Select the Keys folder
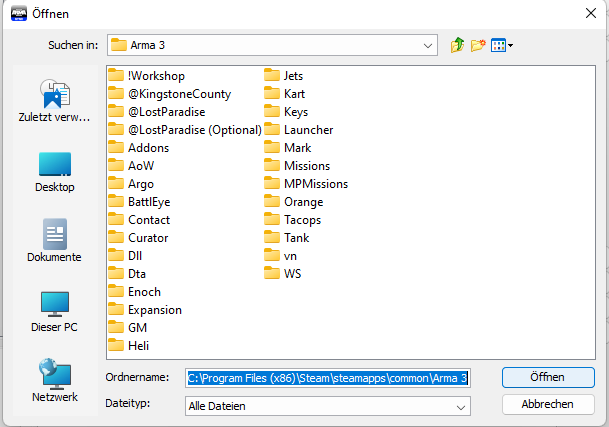609x427 pixels. [x=286, y=112]
